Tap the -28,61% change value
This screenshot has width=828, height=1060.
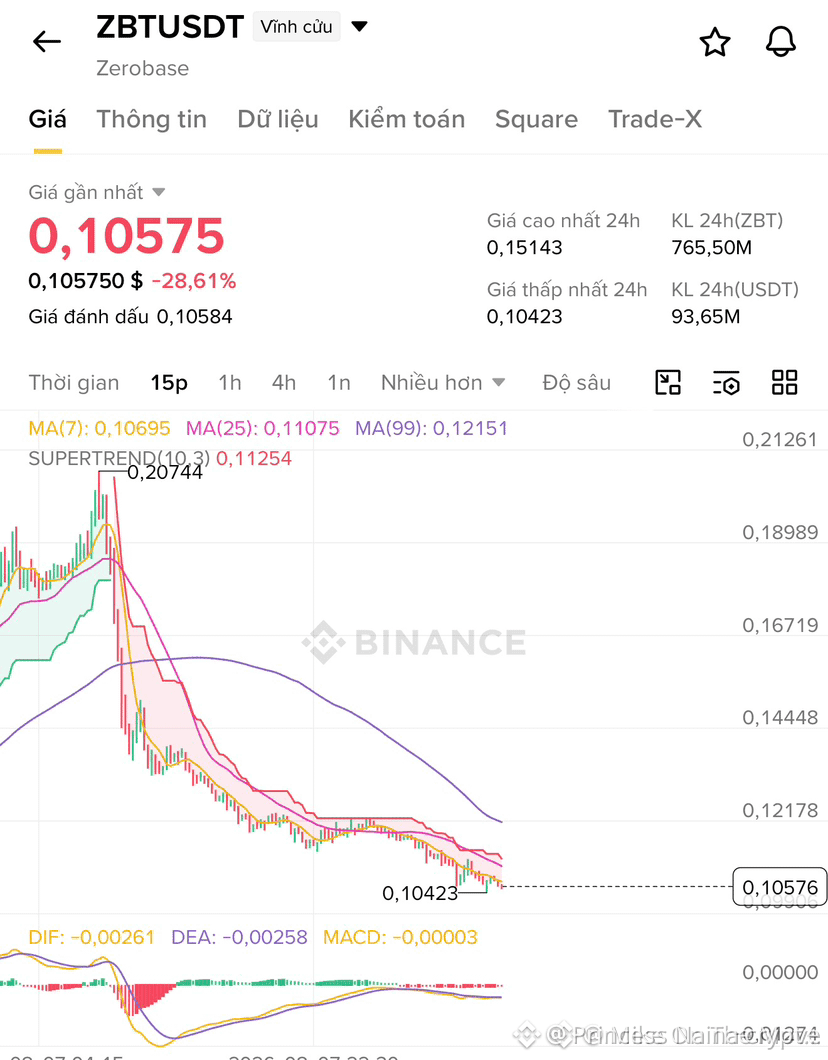pyautogui.click(x=194, y=281)
